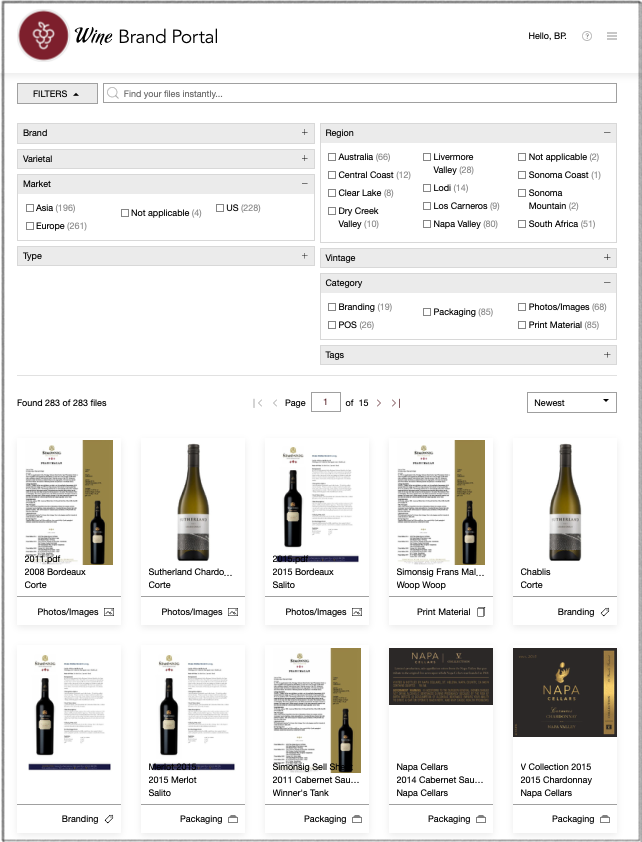Open the Newest sort dropdown

coord(572,403)
